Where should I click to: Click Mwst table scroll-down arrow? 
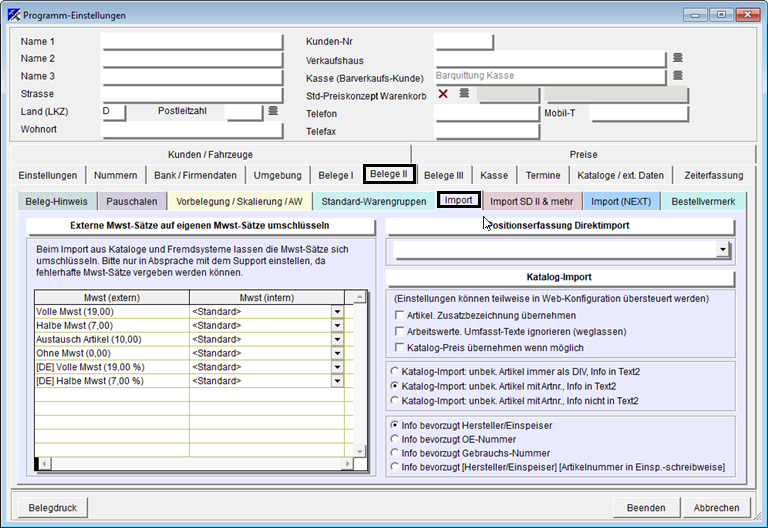tap(360, 451)
